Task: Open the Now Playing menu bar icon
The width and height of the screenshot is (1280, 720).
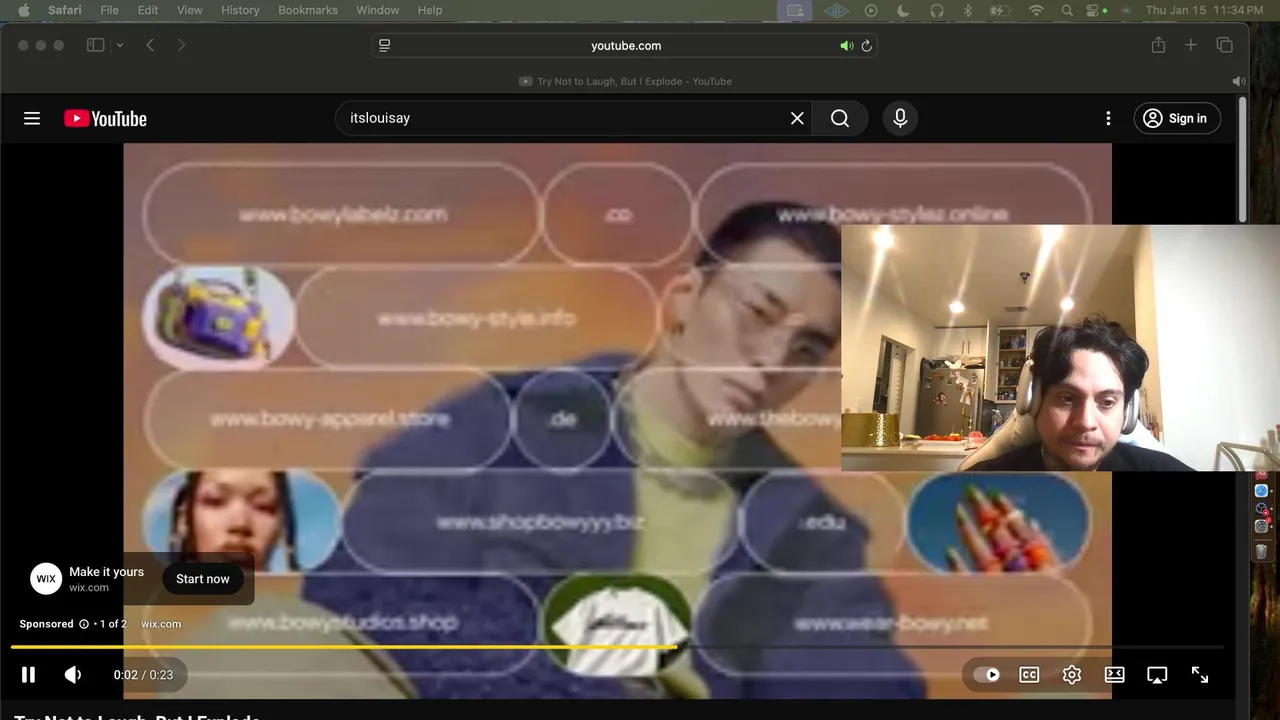Action: click(871, 10)
